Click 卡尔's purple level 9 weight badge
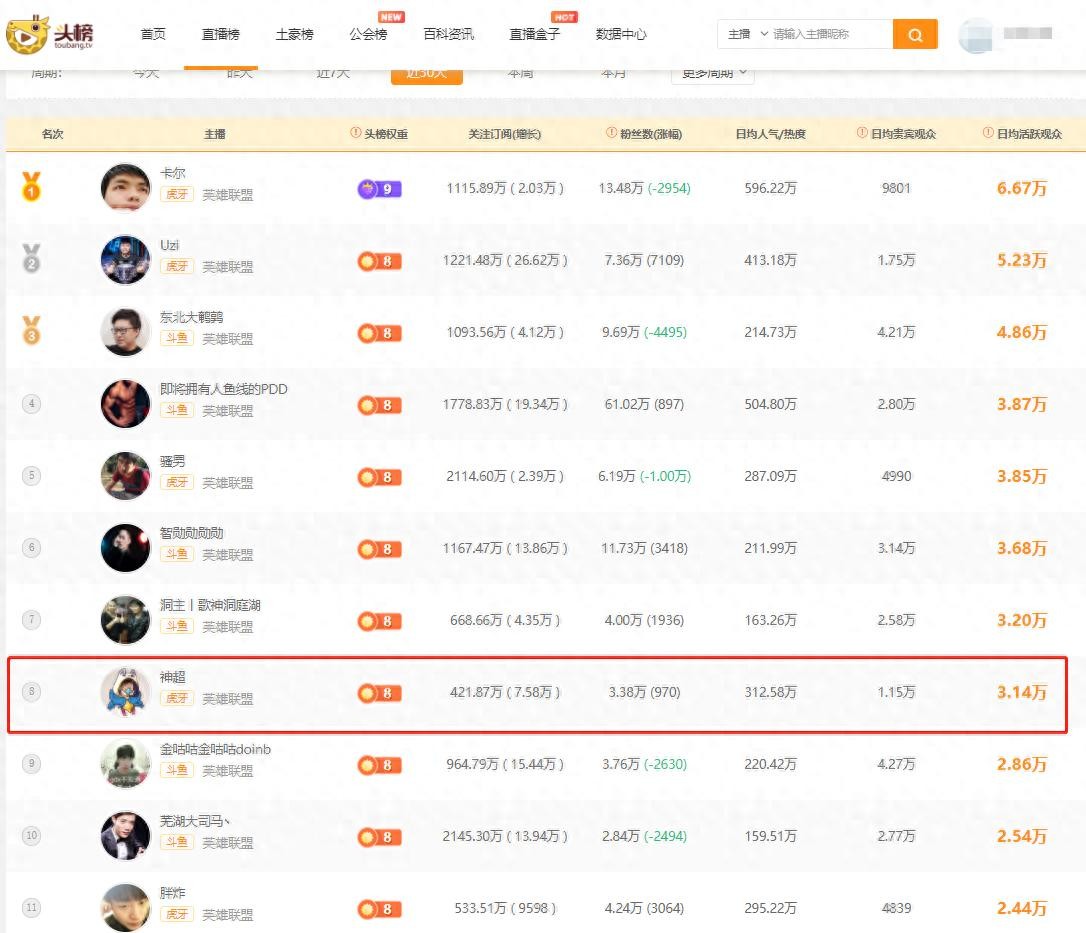 click(x=379, y=188)
